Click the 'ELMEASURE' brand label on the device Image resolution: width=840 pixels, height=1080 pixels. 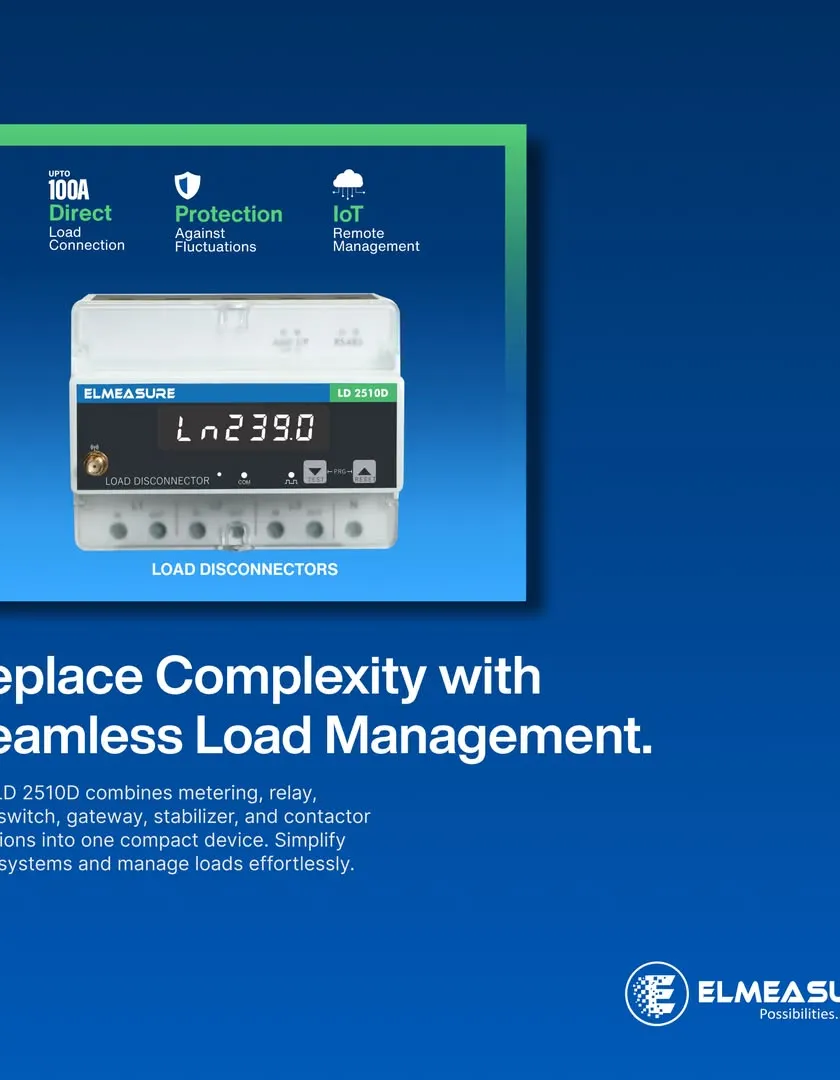tap(129, 393)
